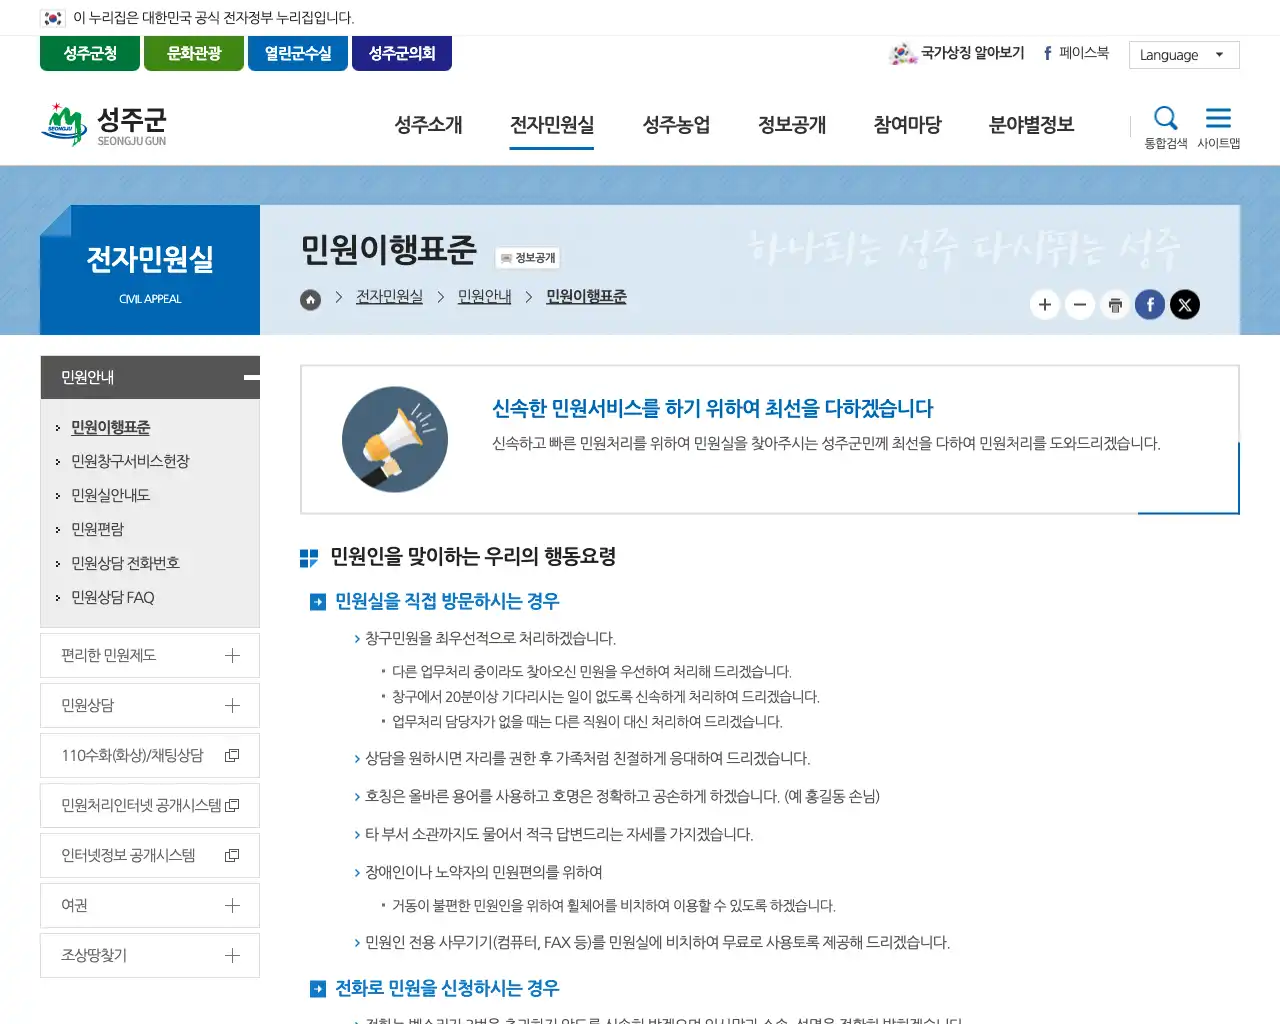The width and height of the screenshot is (1280, 1024).
Task: Switch to the 성주군청 site tab
Action: 90,54
